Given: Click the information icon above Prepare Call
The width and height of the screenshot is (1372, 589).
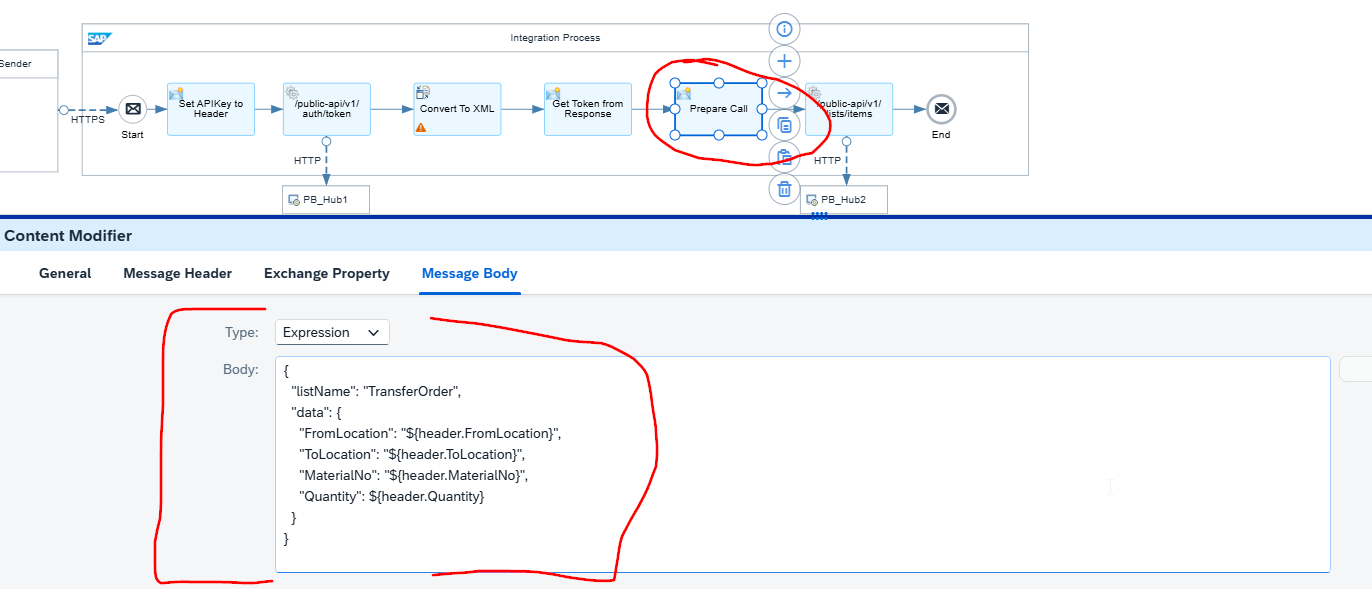Looking at the screenshot, I should [785, 29].
